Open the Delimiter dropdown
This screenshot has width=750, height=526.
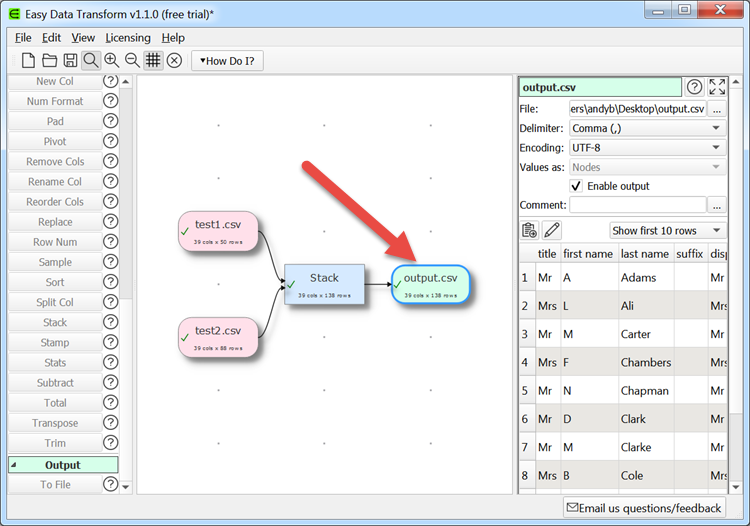coord(646,128)
